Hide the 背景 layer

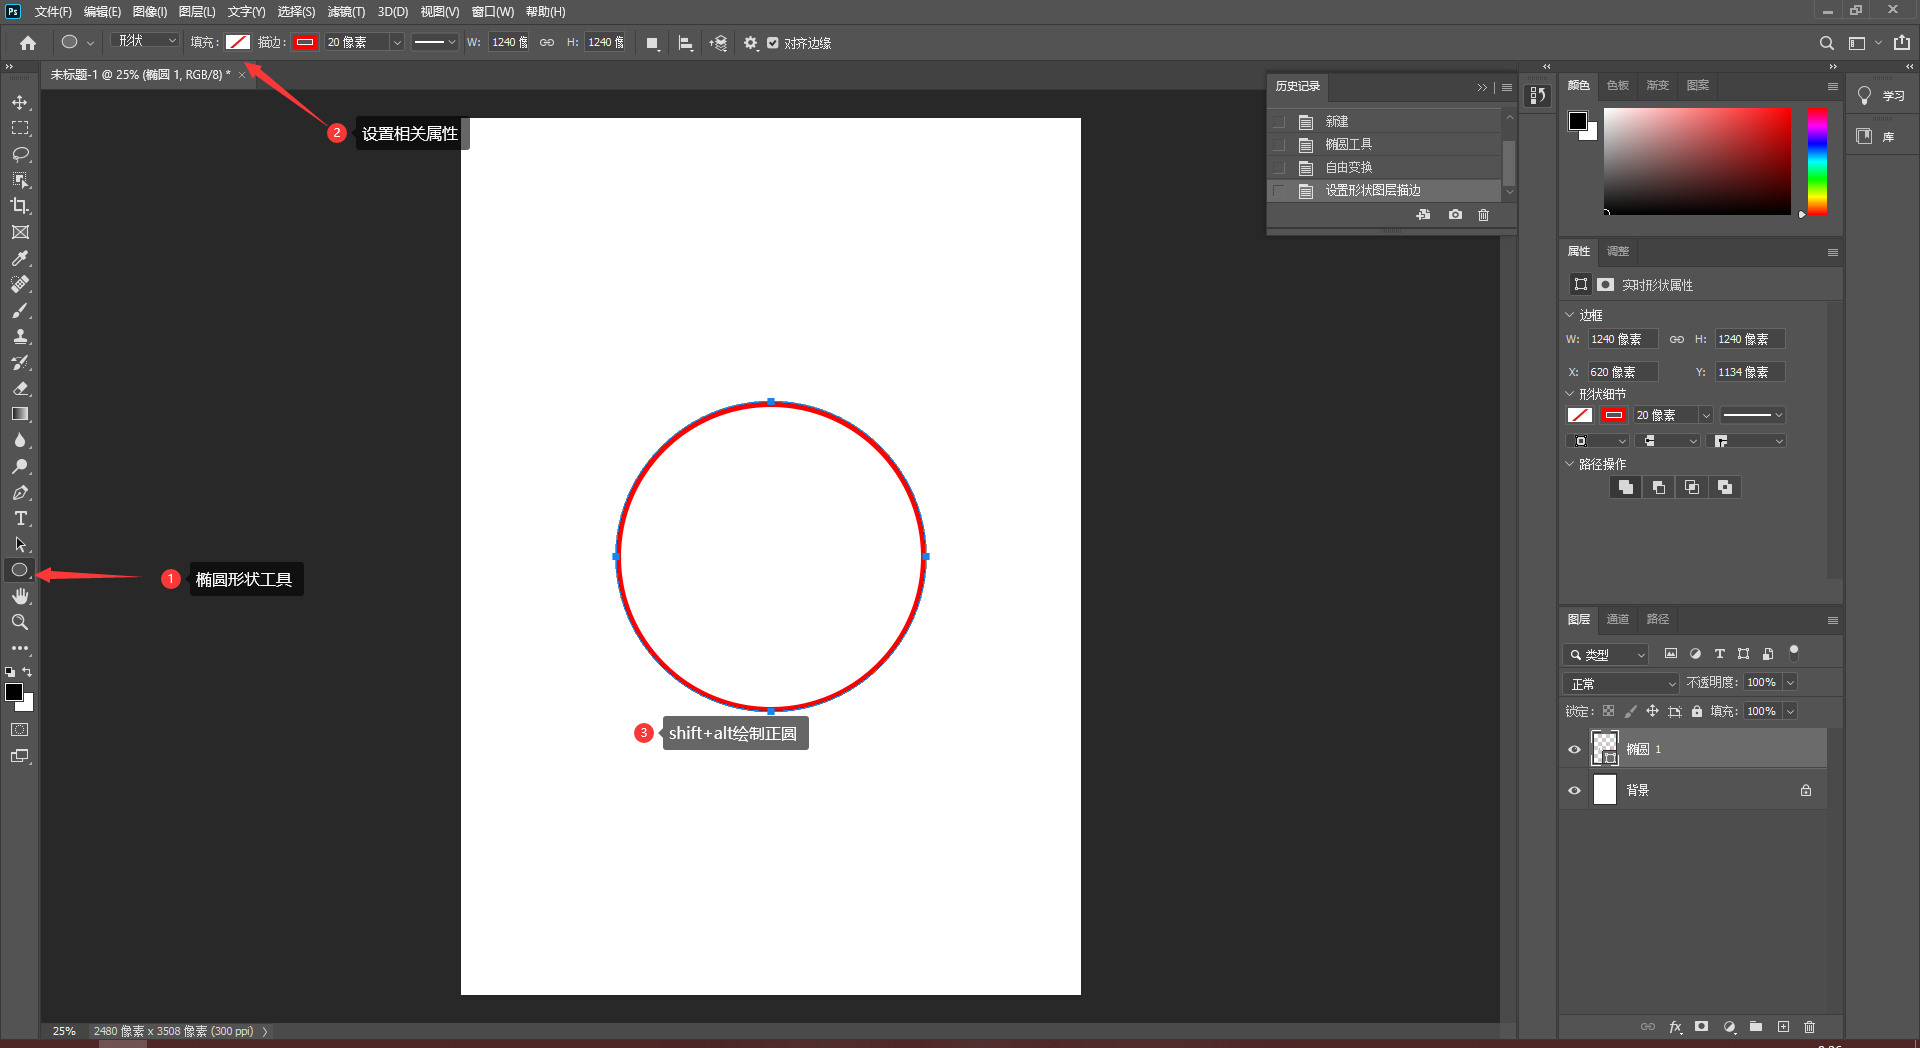(x=1574, y=789)
